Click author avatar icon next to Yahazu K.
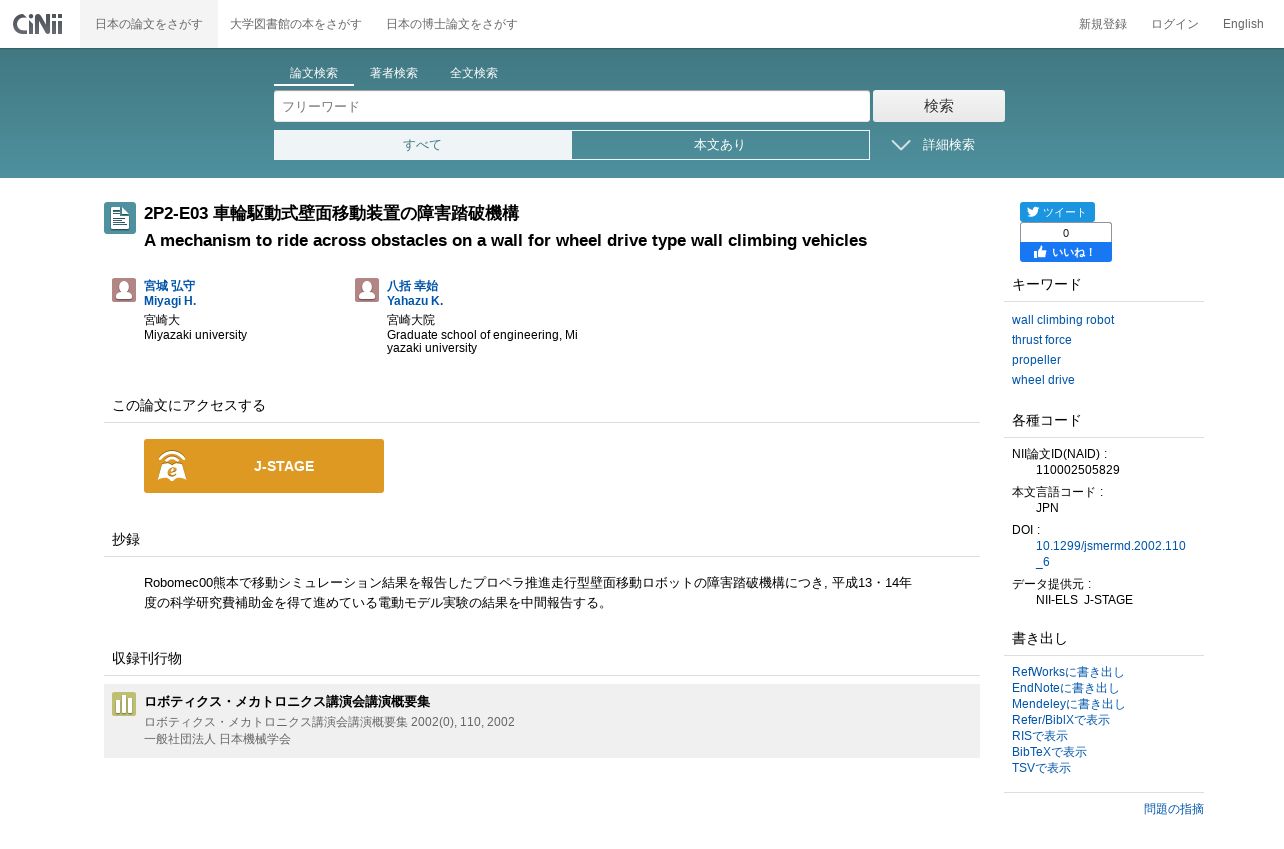 [367, 290]
